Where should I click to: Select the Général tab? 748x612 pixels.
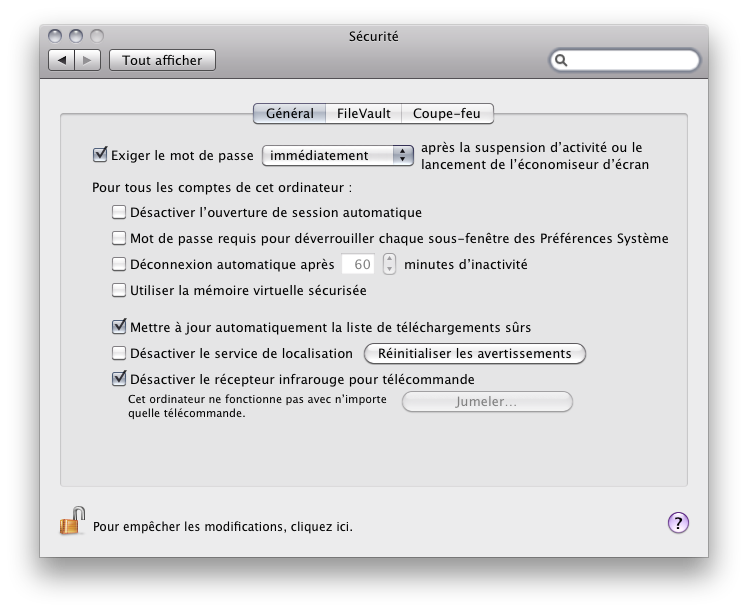tap(289, 114)
